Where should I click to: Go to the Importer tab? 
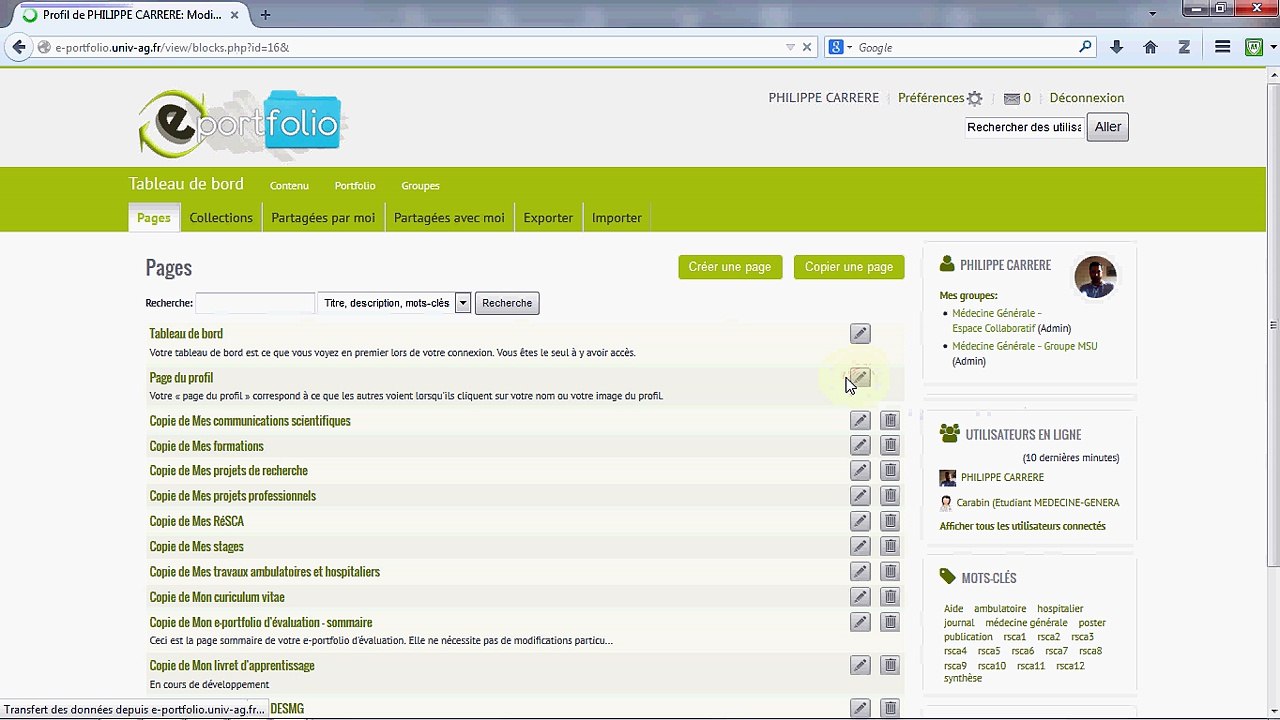pos(617,218)
